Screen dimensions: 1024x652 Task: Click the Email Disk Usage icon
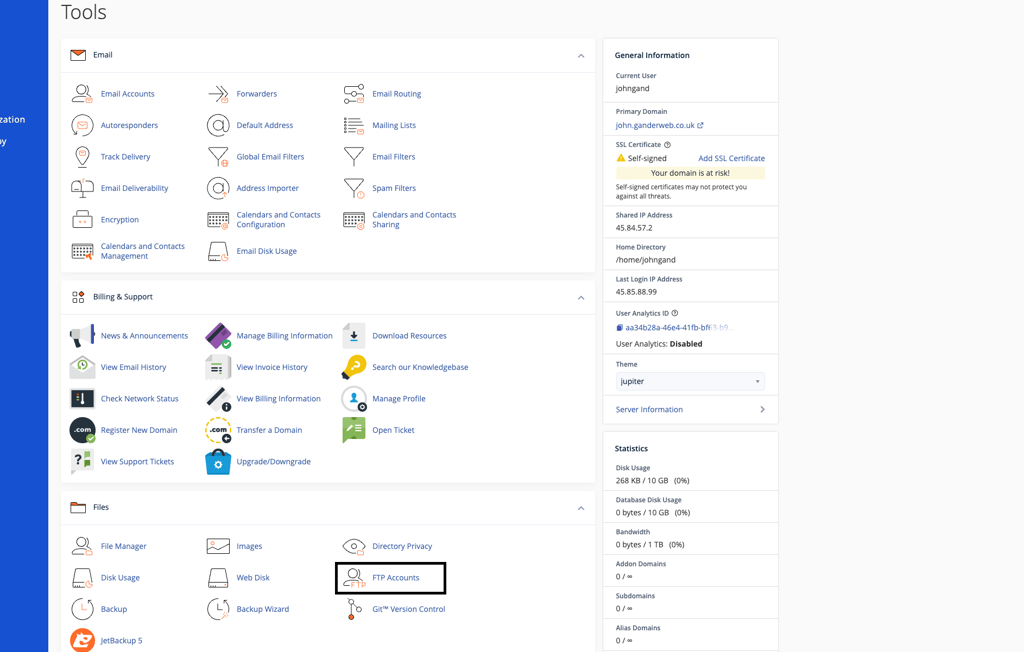pyautogui.click(x=217, y=251)
